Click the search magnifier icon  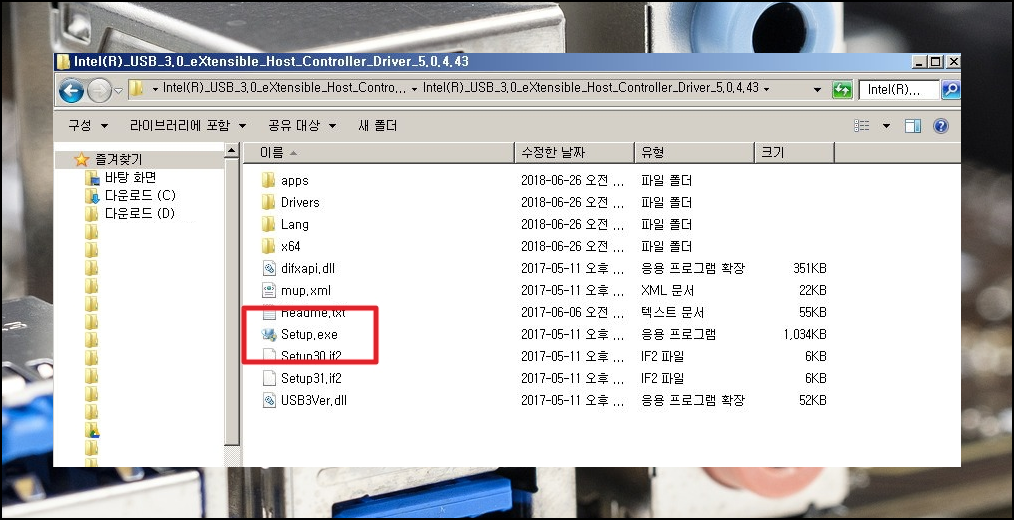951,89
